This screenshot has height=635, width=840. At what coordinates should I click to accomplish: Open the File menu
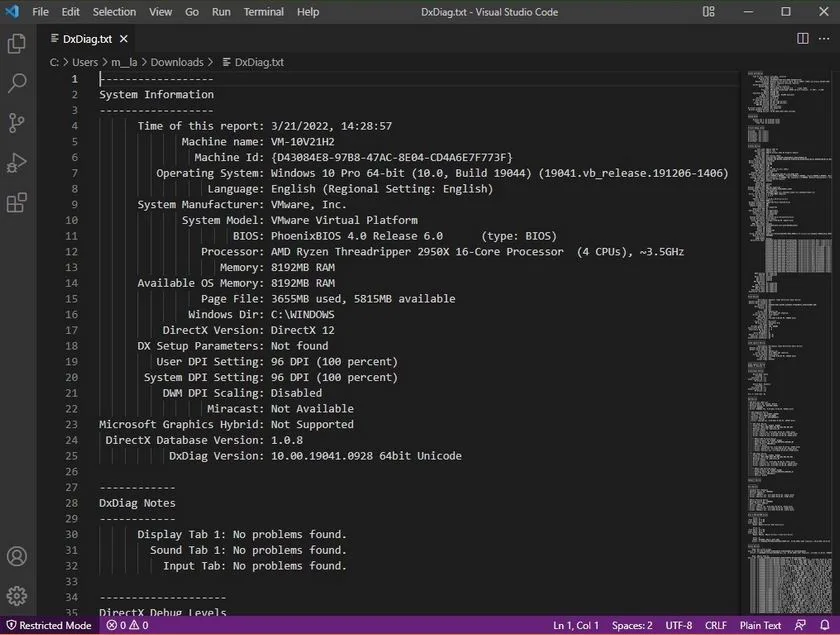(40, 12)
